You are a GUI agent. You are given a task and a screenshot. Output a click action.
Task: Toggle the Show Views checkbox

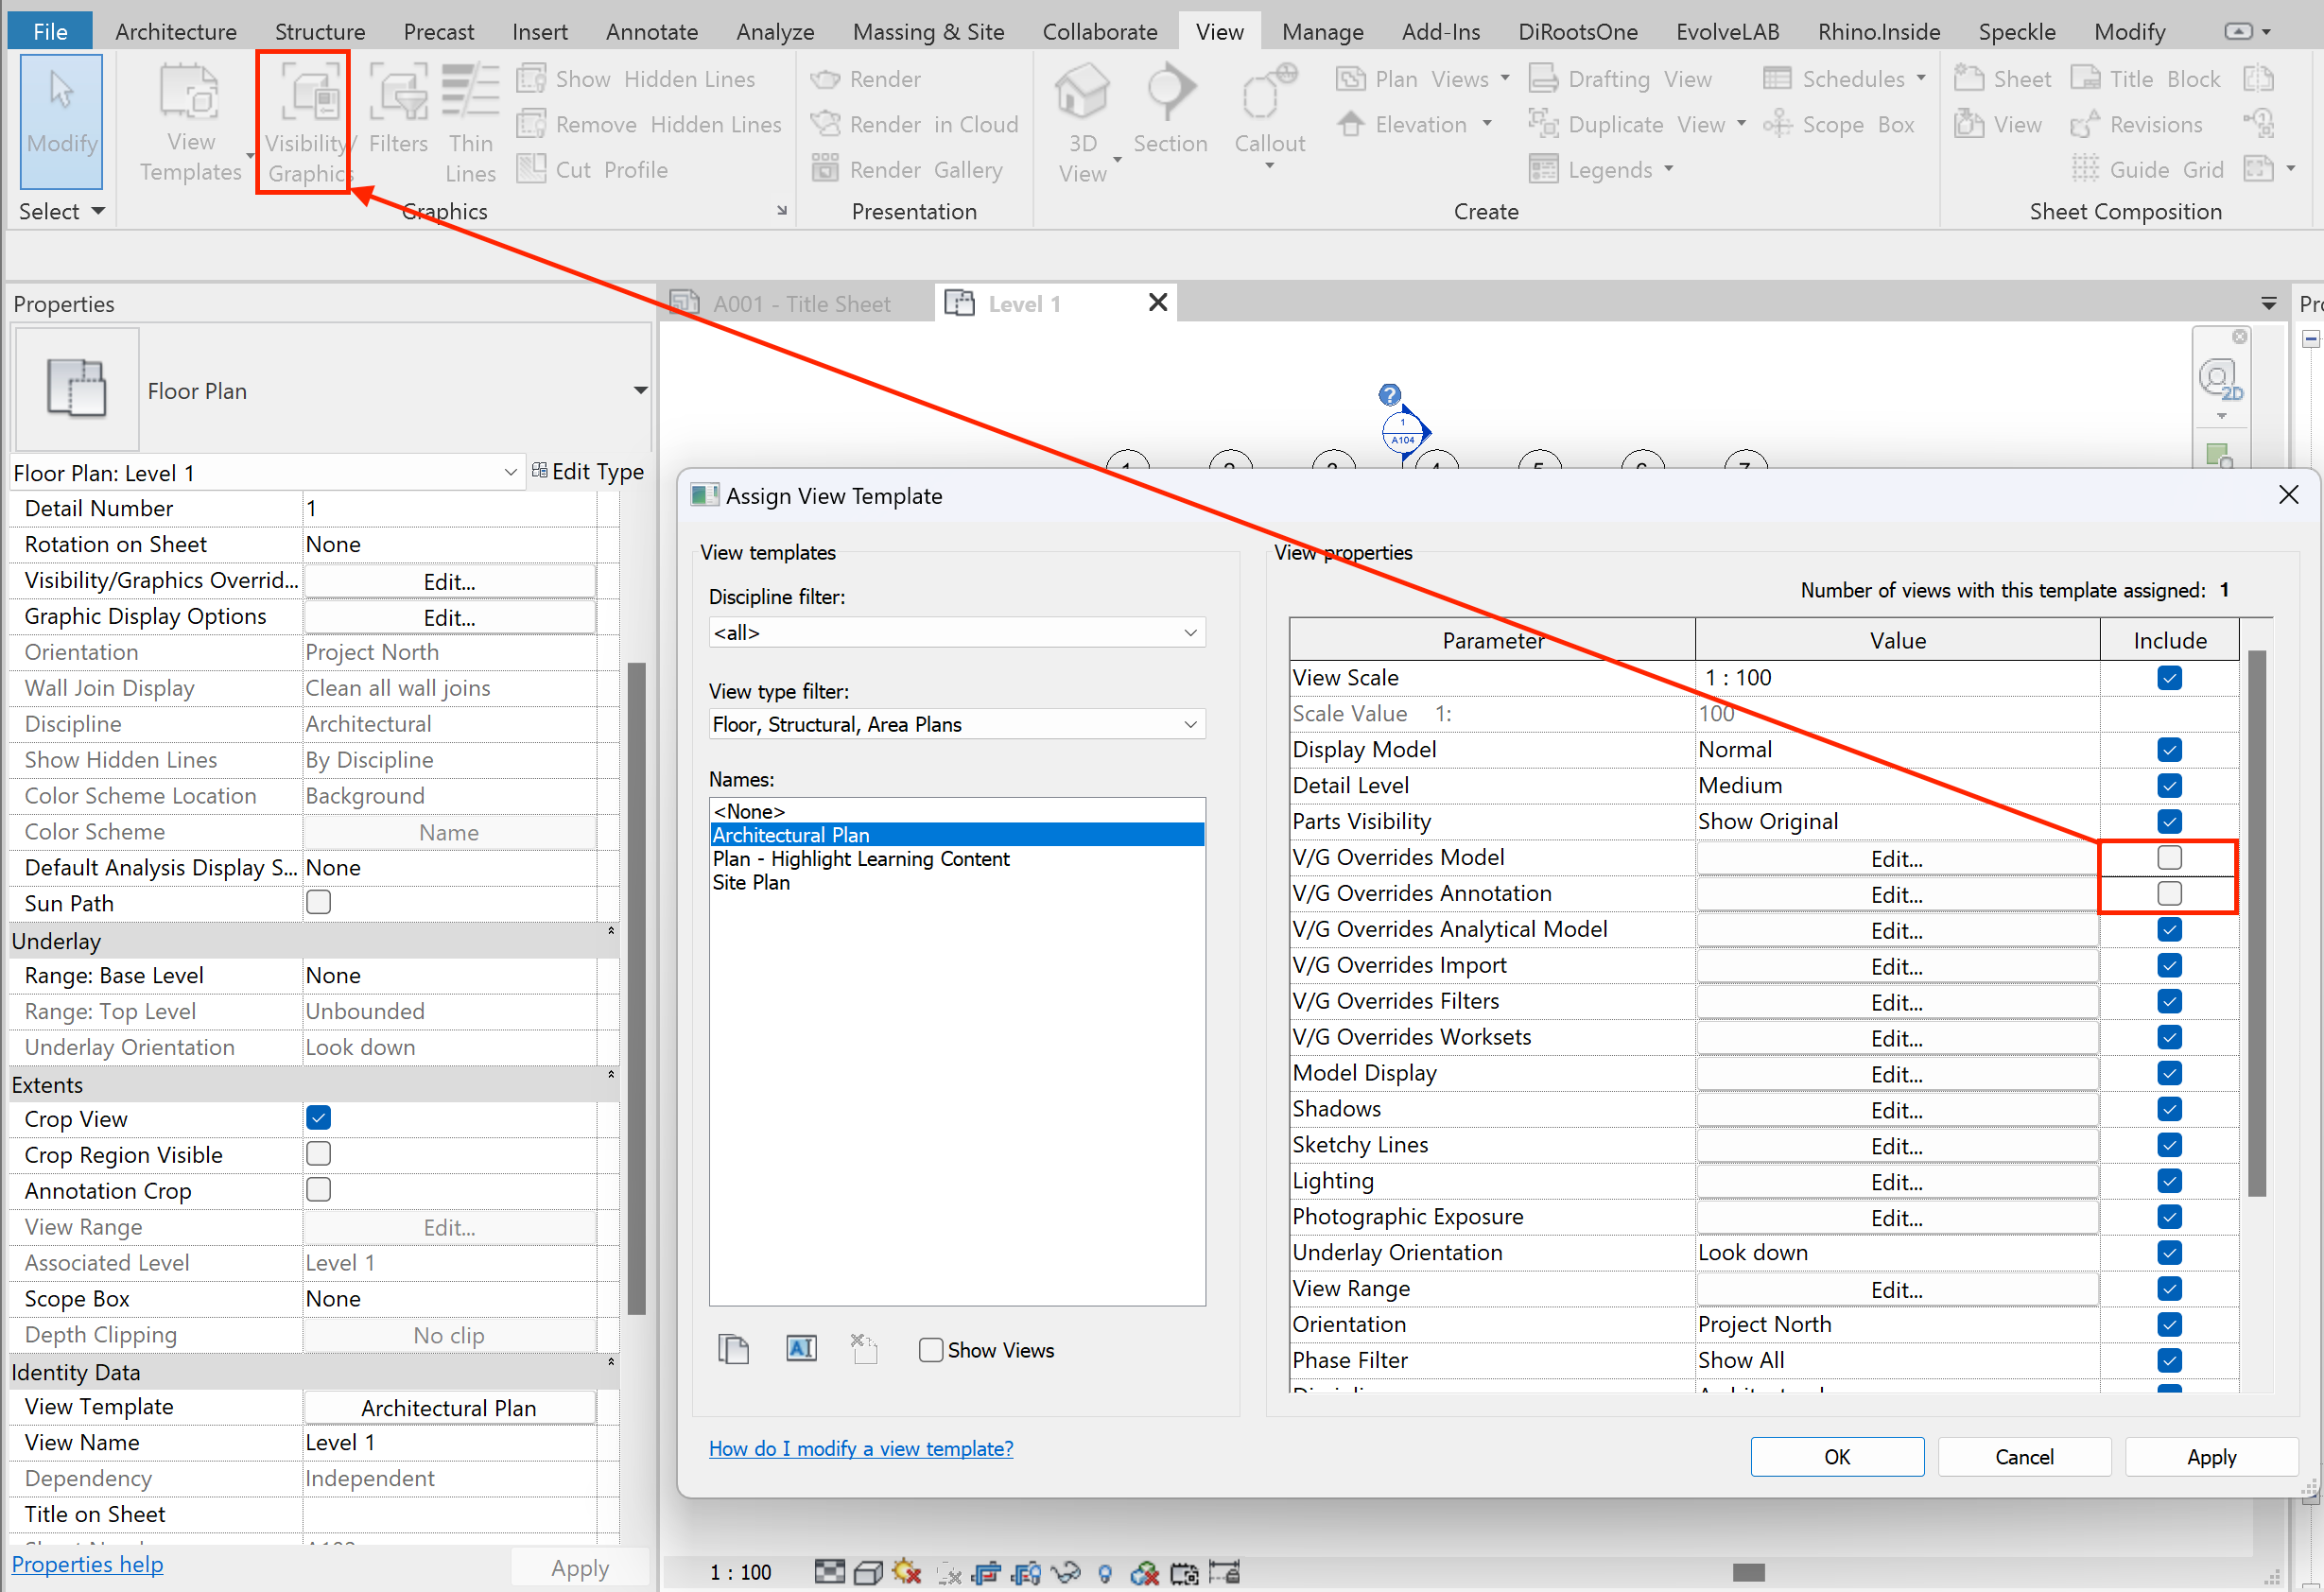tap(930, 1350)
